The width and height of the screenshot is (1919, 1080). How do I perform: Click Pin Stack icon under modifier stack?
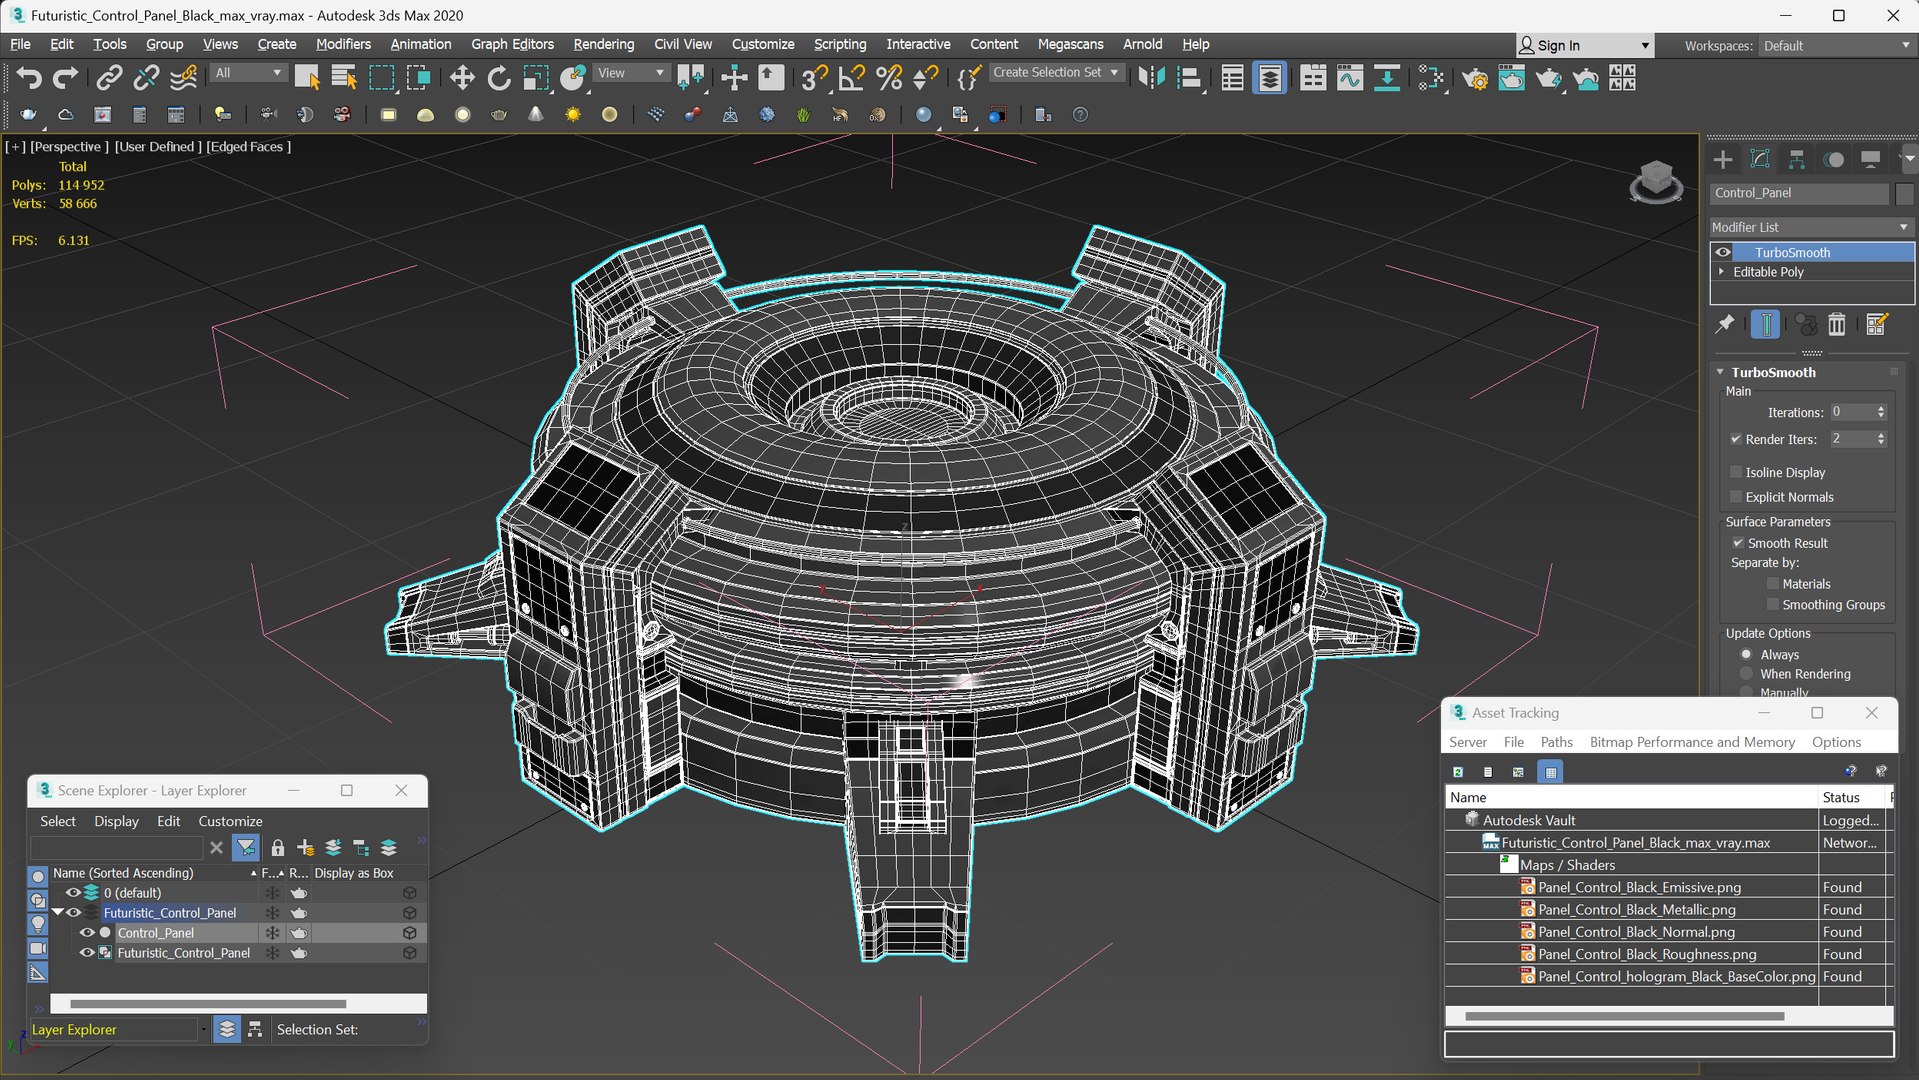click(x=1725, y=324)
